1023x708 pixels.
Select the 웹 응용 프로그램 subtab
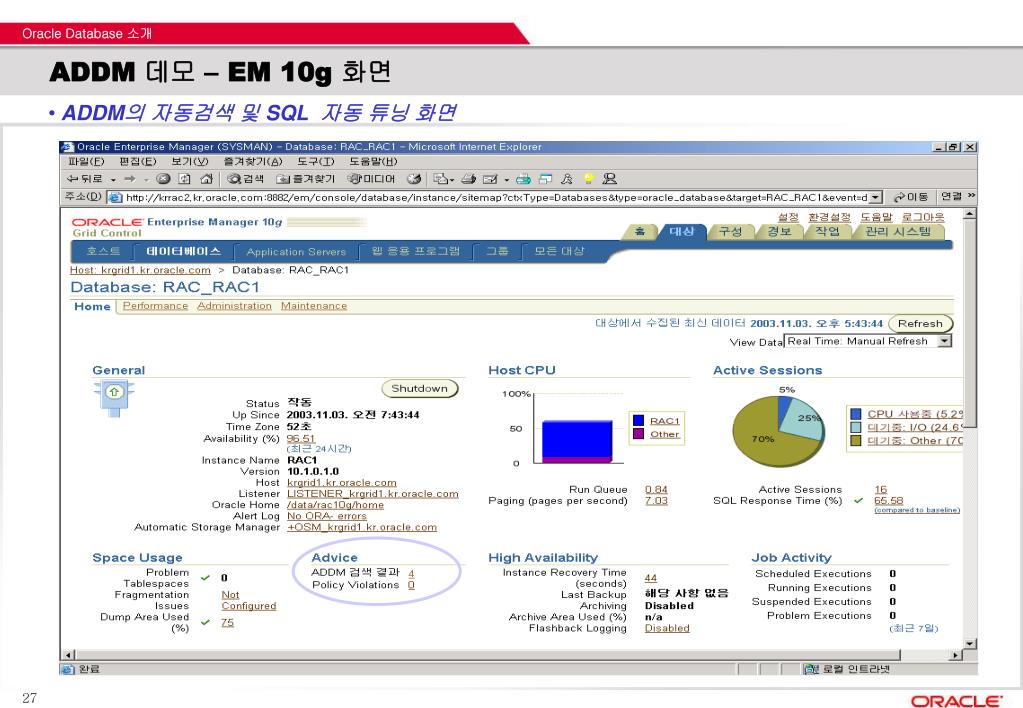point(416,251)
